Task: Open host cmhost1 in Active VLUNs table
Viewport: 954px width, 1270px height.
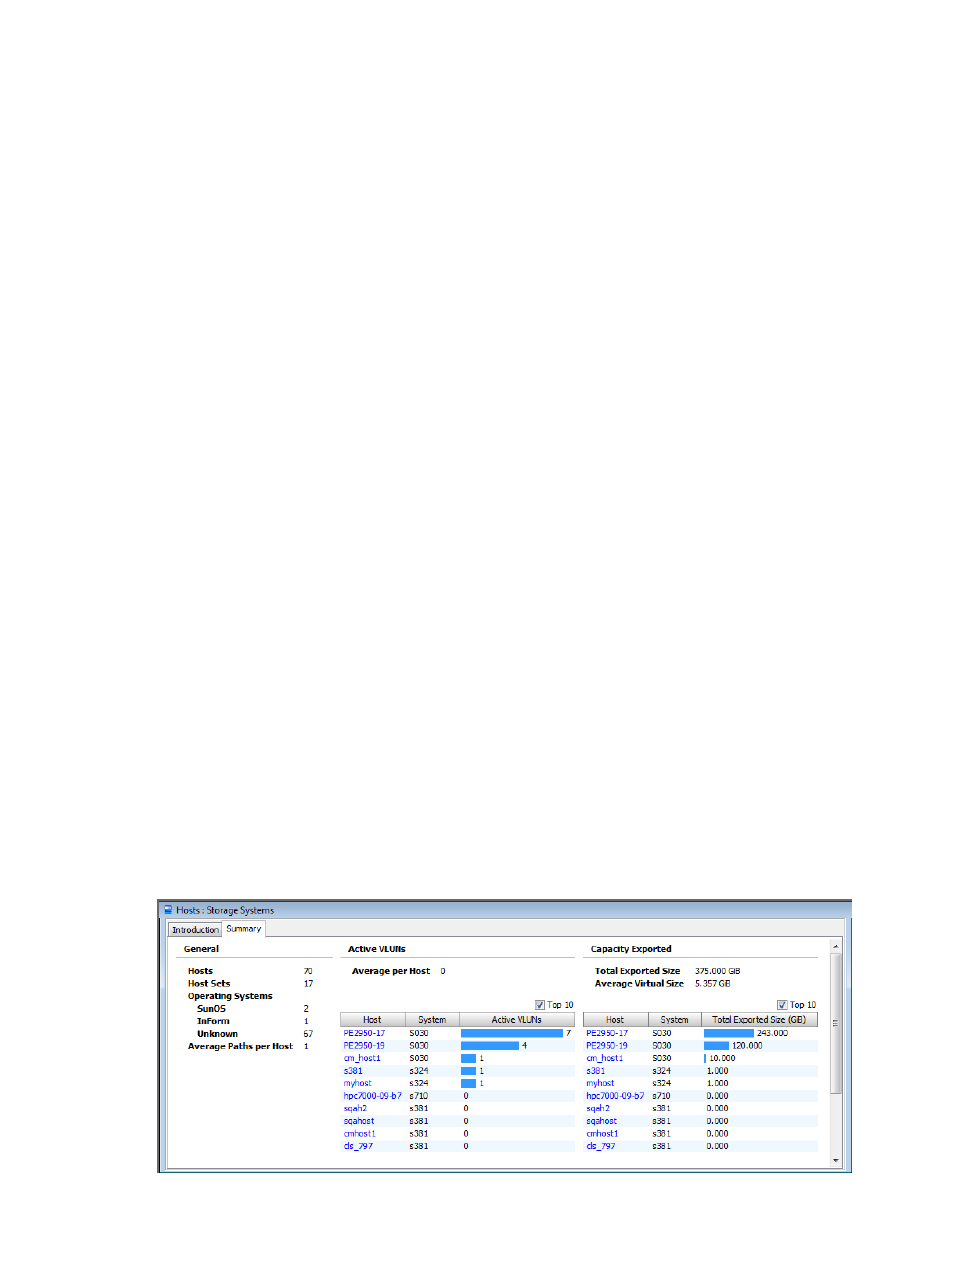Action: [x=360, y=1134]
